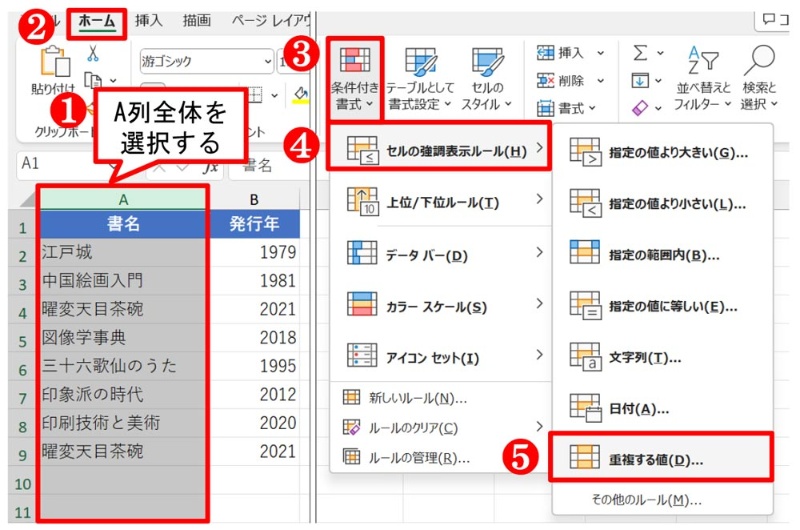This screenshot has height=530, width=800.
Task: Select 指定の値に等しい(E)... rule
Action: pyautogui.click(x=662, y=306)
